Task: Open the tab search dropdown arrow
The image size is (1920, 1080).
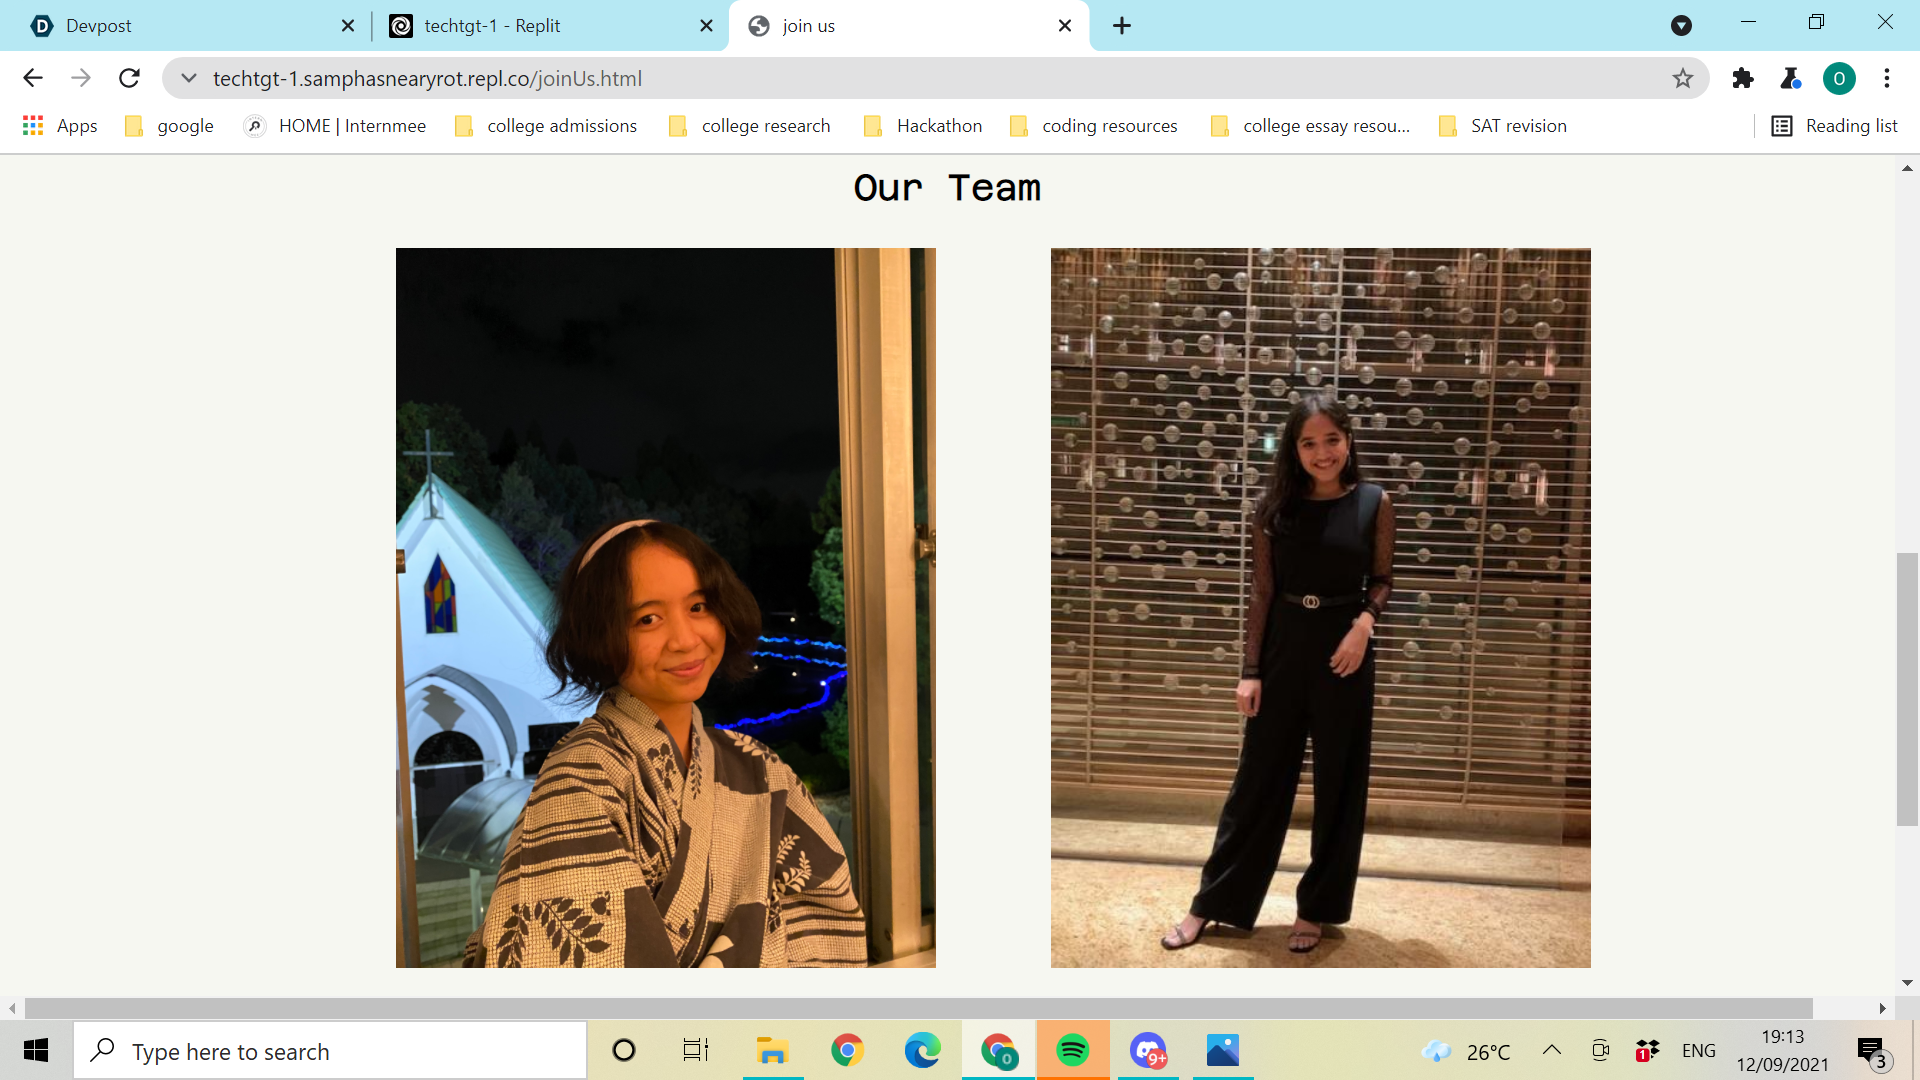Action: click(x=1681, y=25)
